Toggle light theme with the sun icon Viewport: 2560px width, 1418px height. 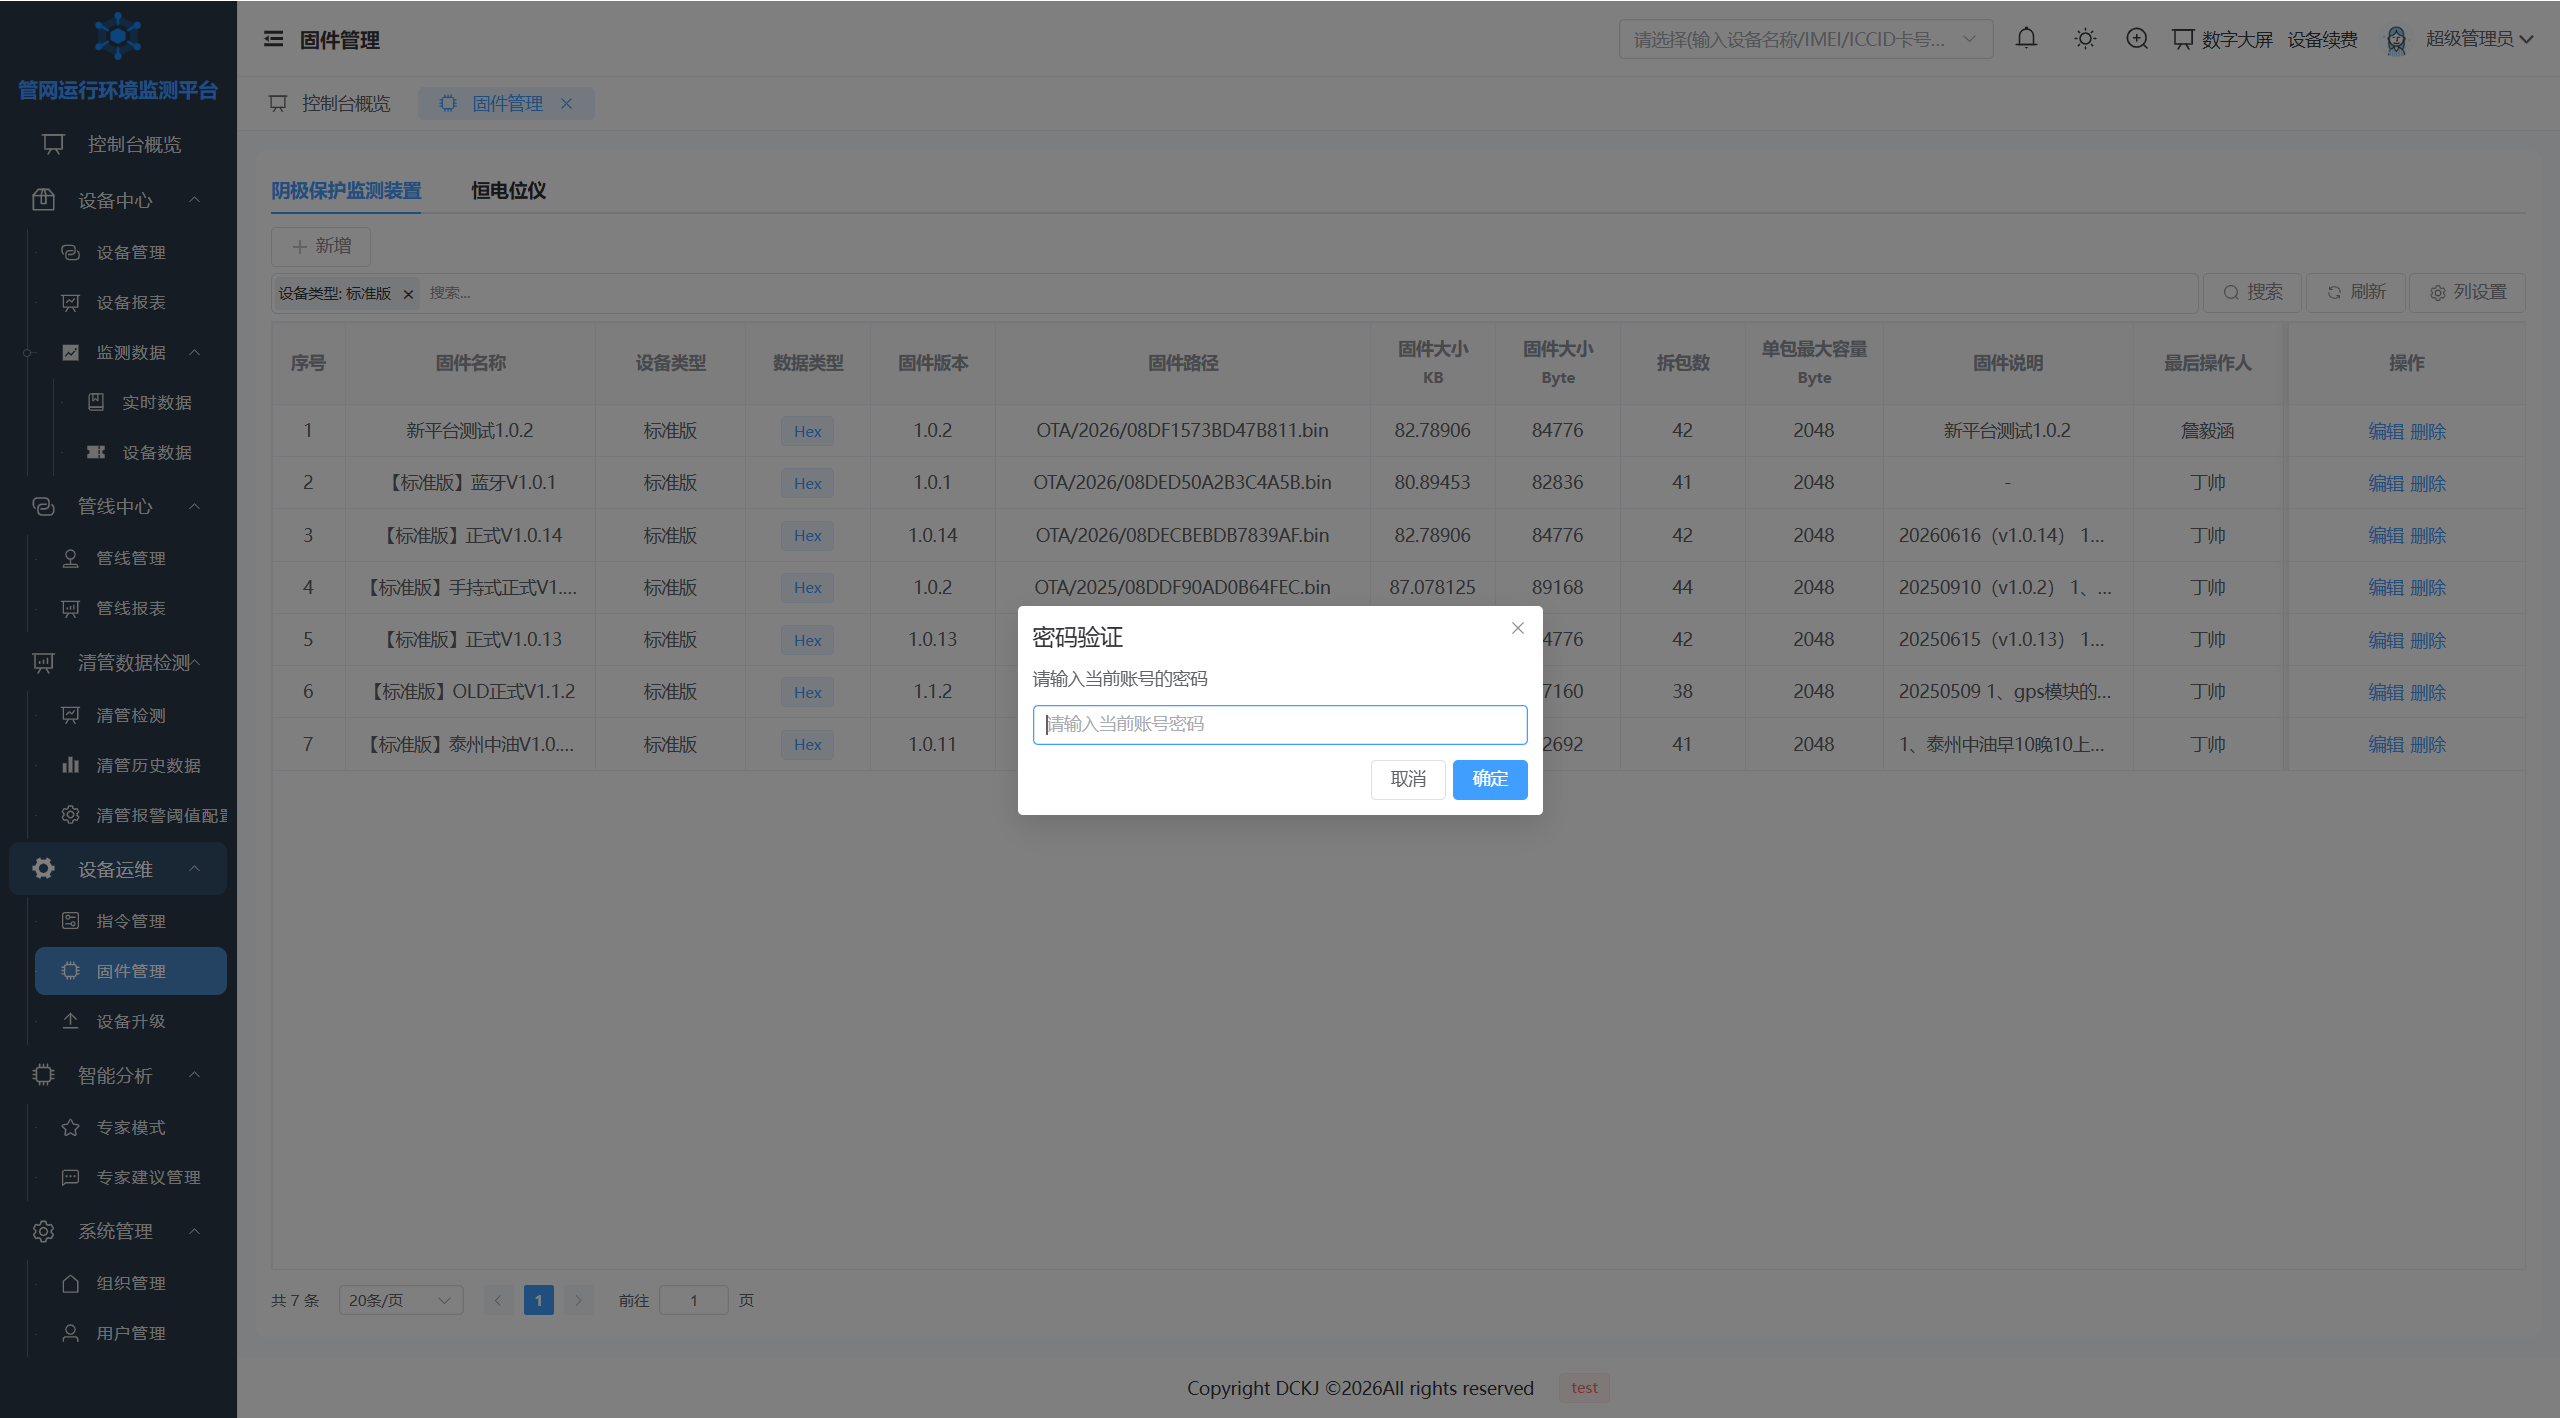[x=2085, y=39]
